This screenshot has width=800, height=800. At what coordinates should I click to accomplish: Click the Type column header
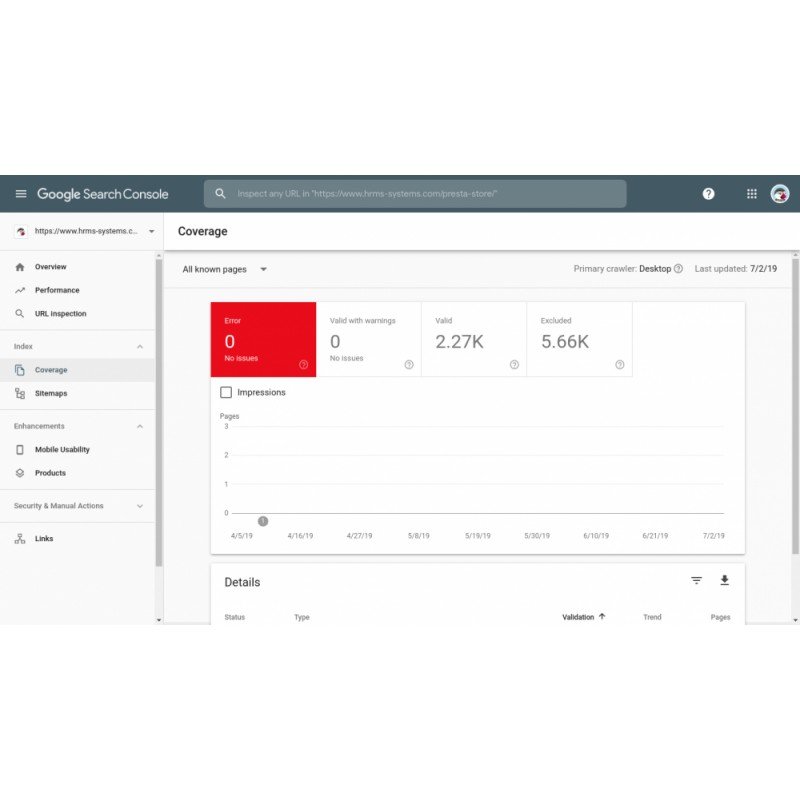tap(302, 617)
